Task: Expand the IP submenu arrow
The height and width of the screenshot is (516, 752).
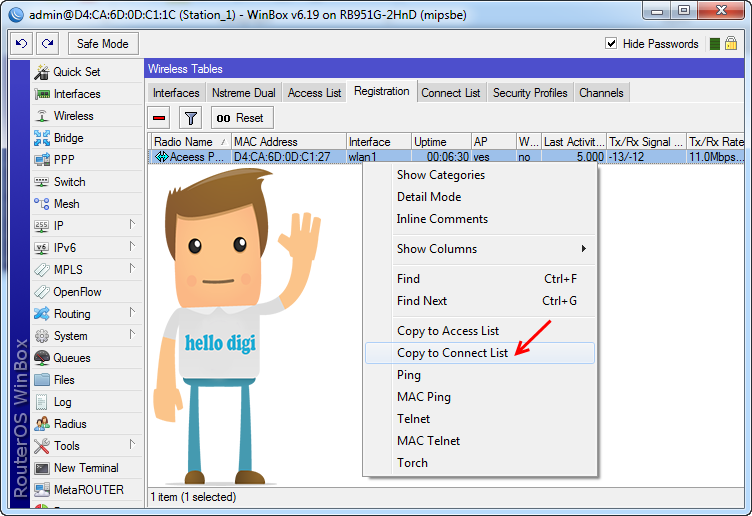Action: (132, 224)
